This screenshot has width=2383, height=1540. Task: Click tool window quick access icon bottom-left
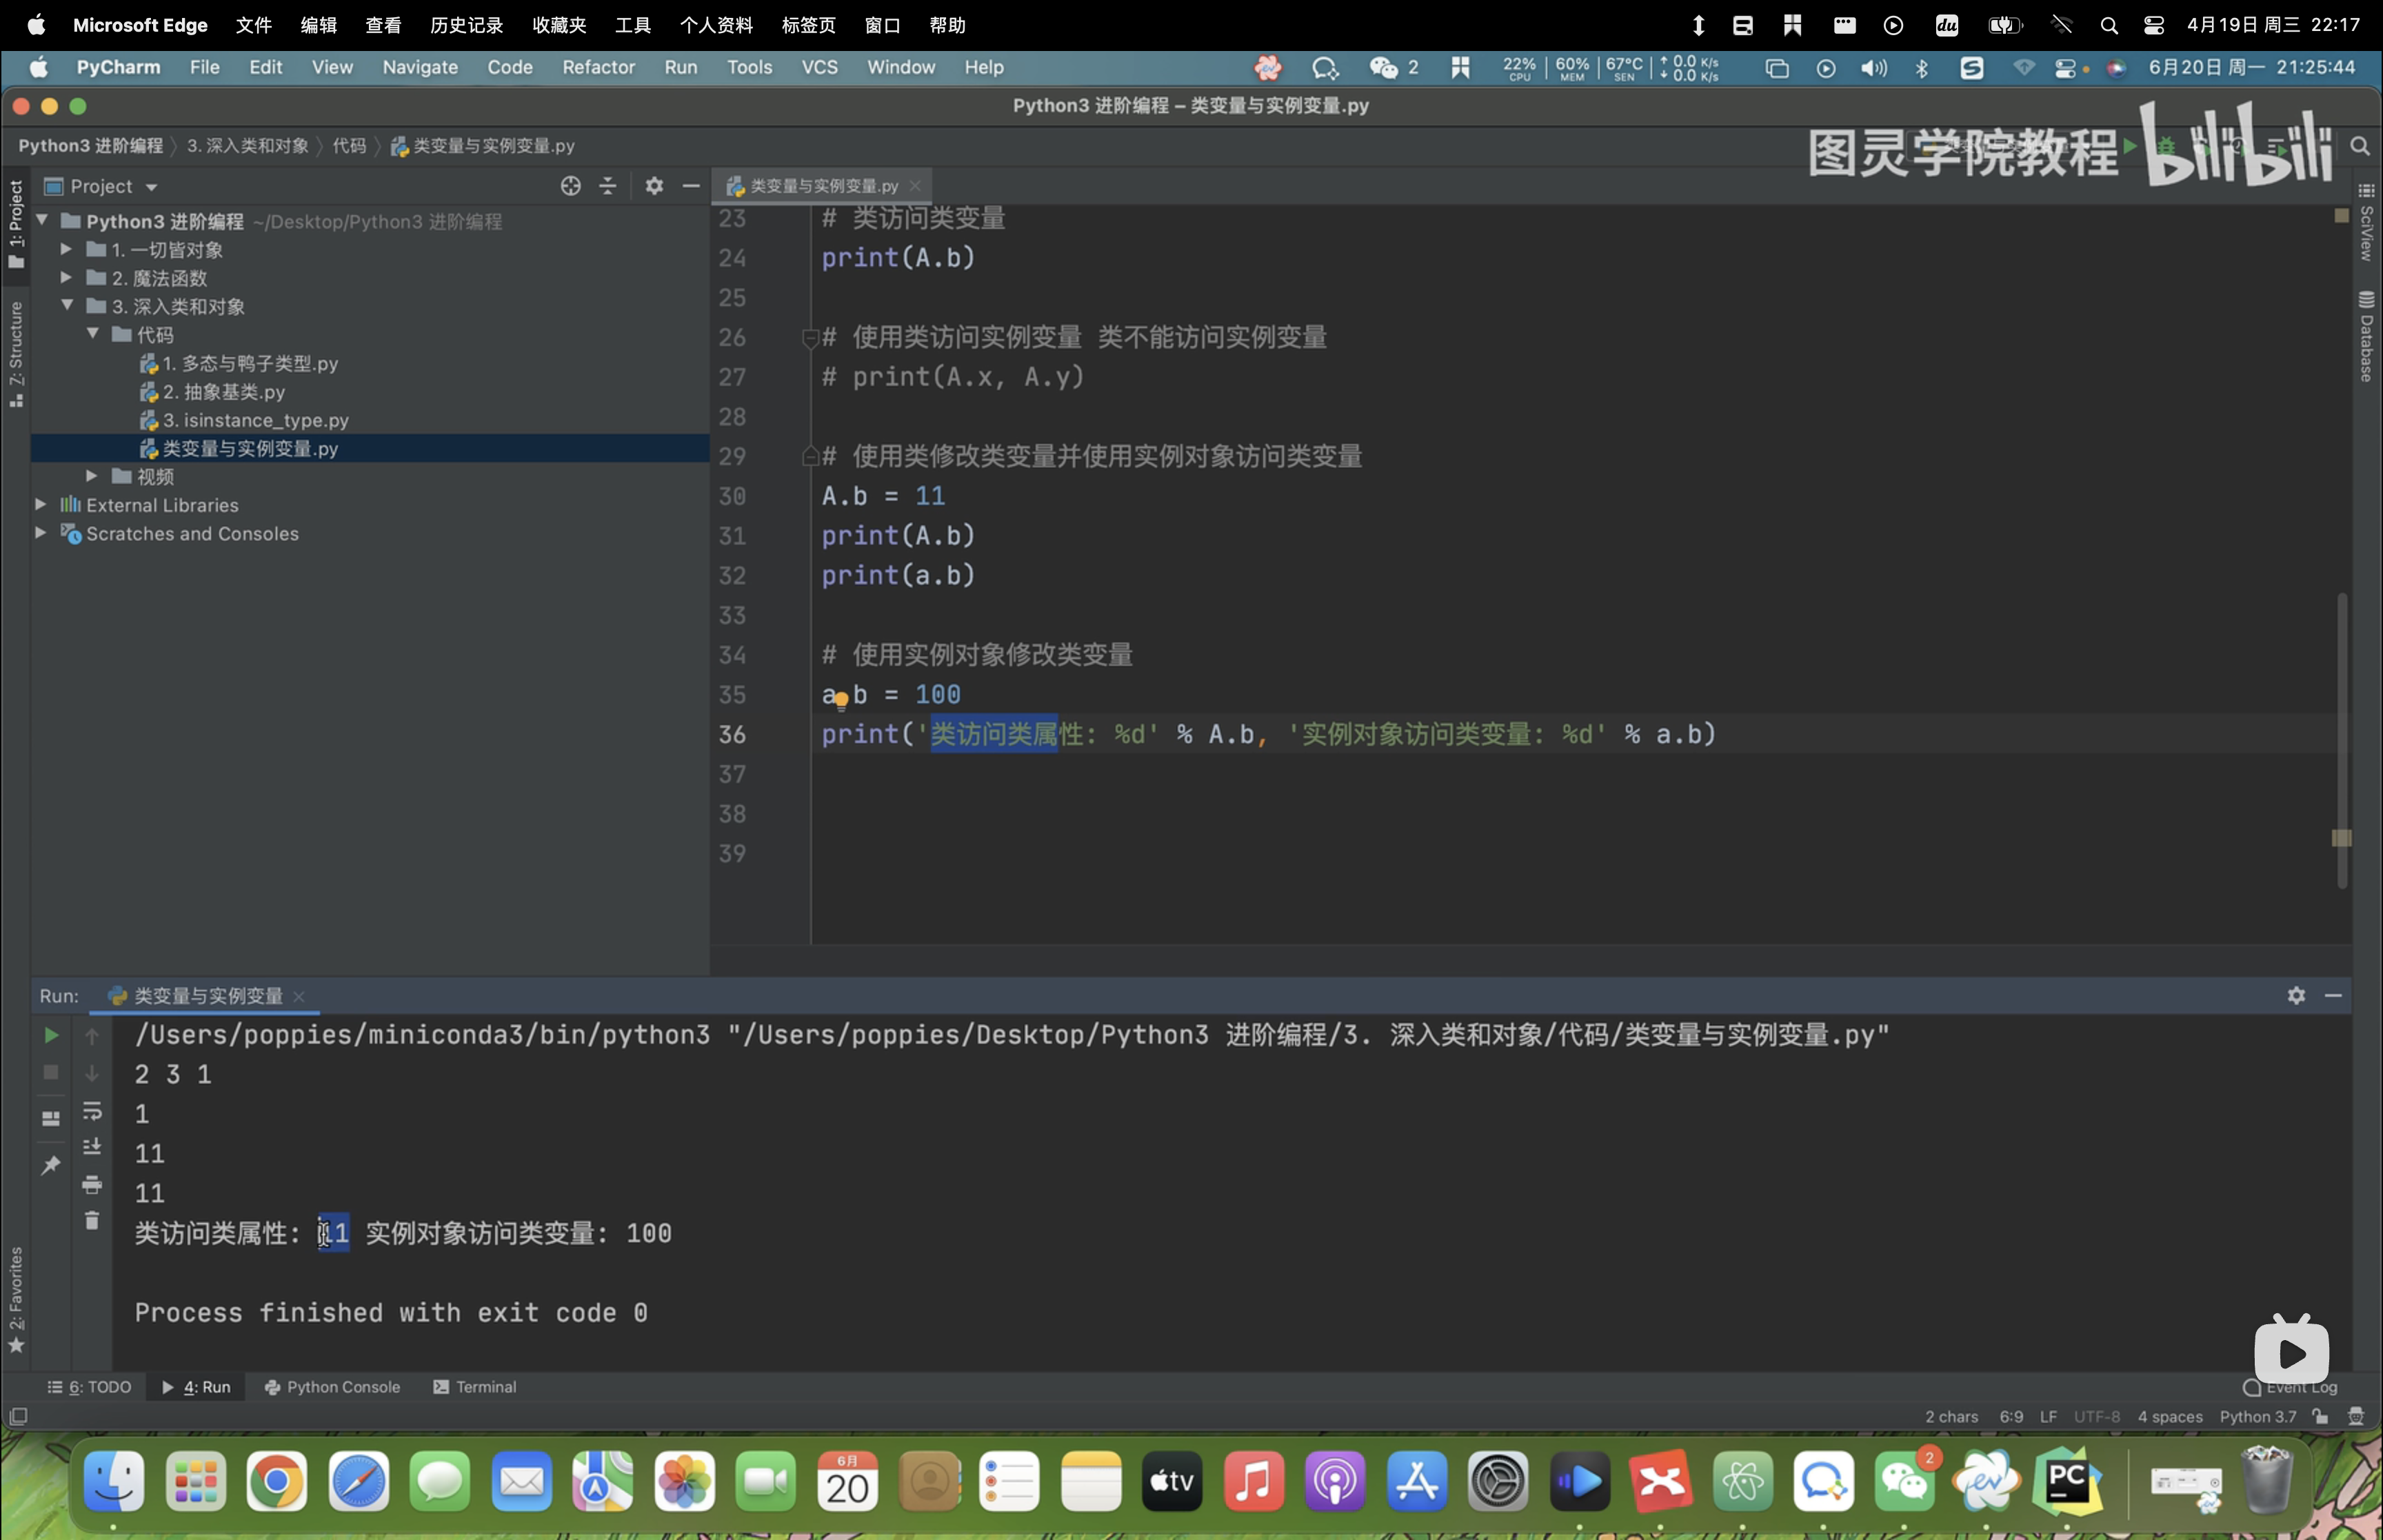click(x=18, y=1416)
